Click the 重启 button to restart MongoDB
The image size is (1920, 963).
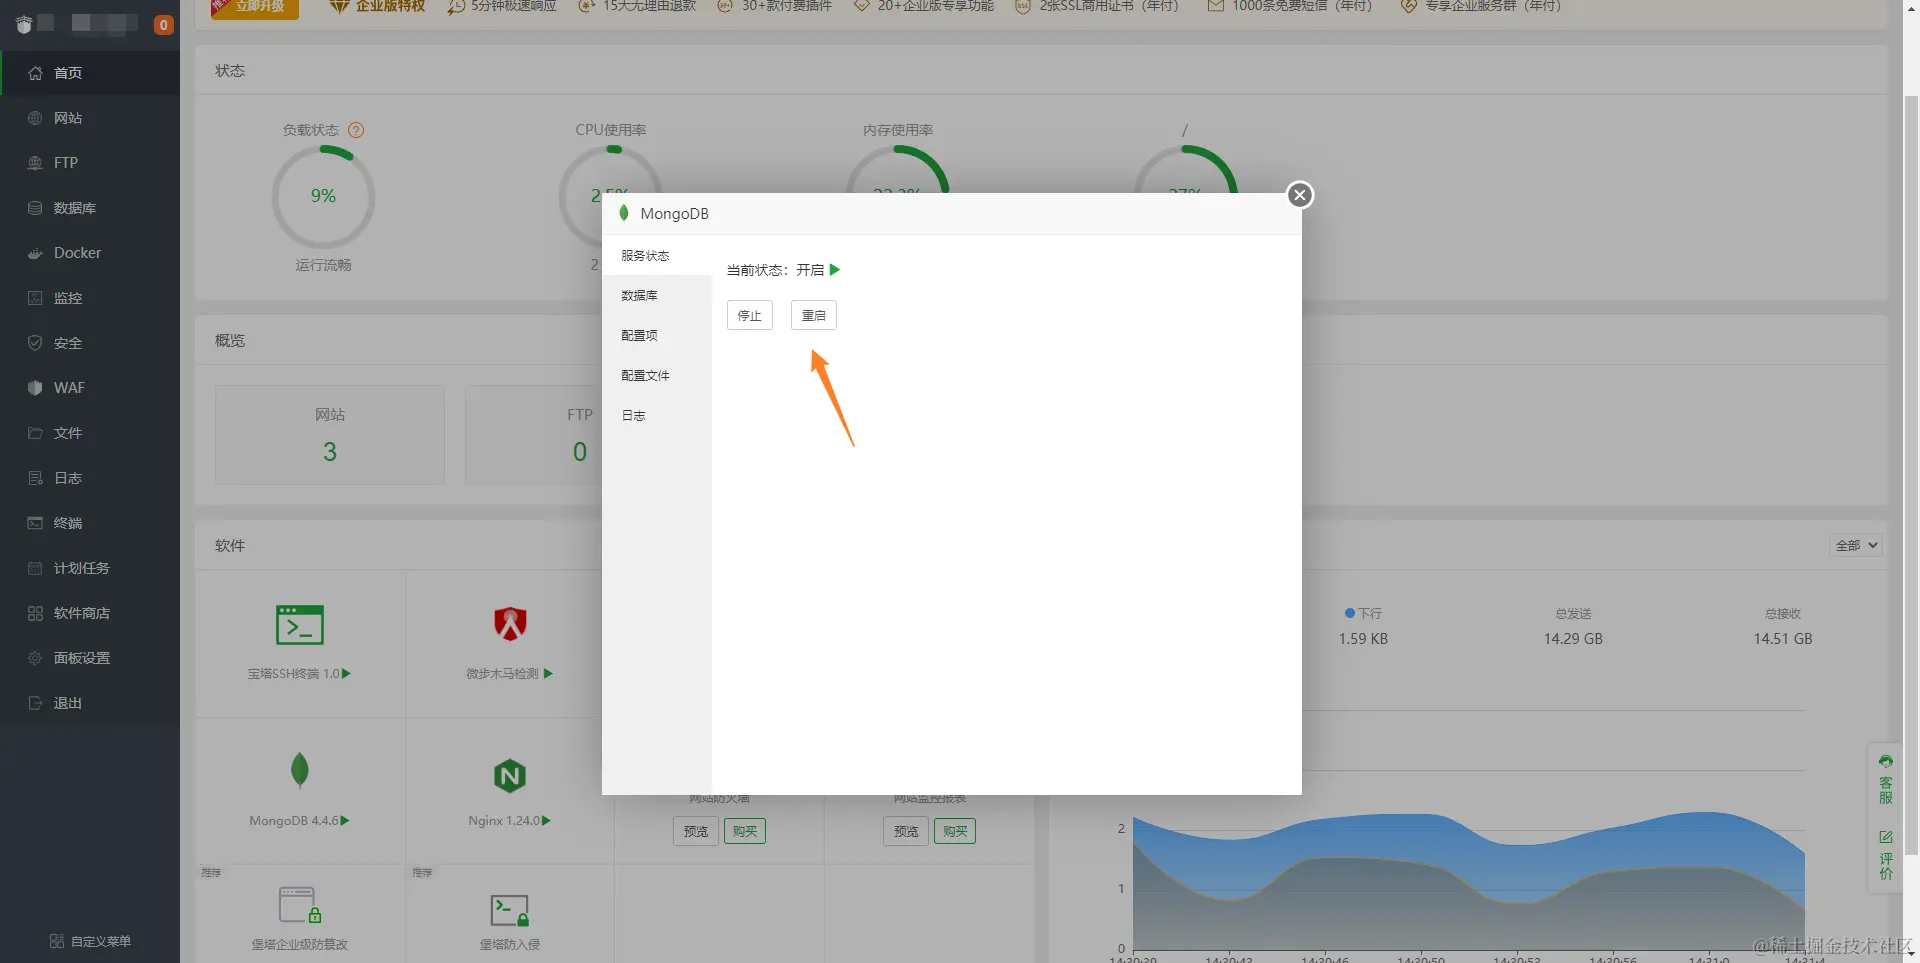[x=814, y=316]
